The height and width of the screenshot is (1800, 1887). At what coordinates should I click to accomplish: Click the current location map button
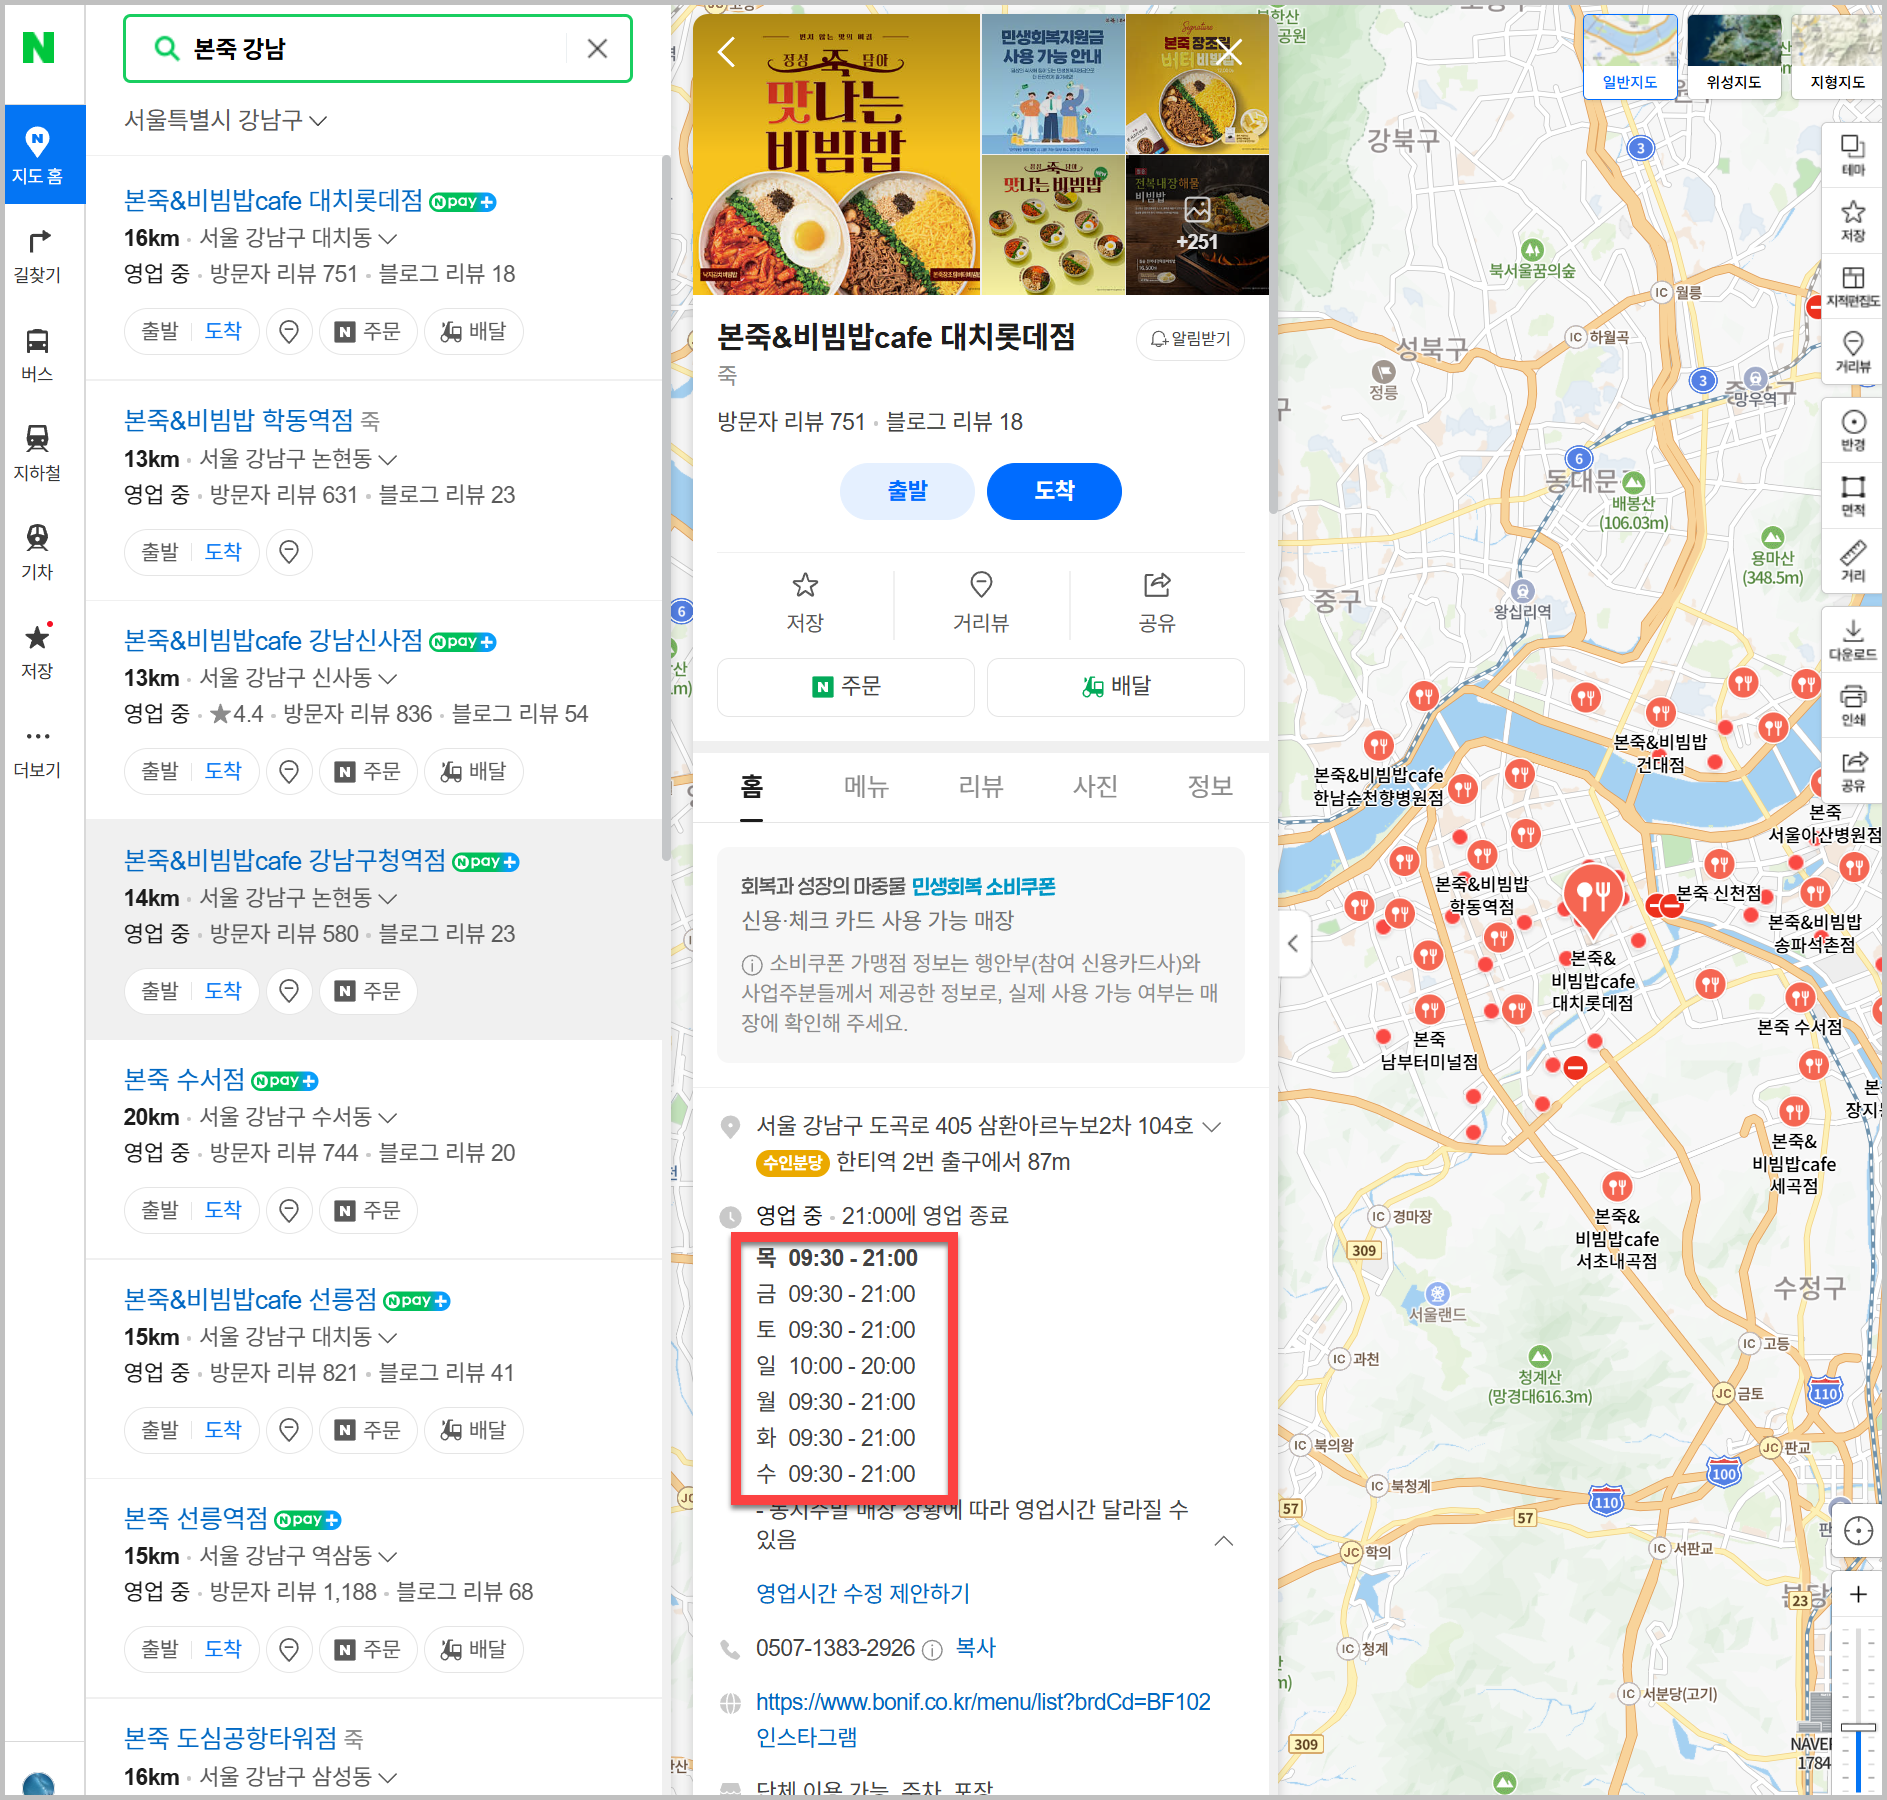click(1857, 1531)
